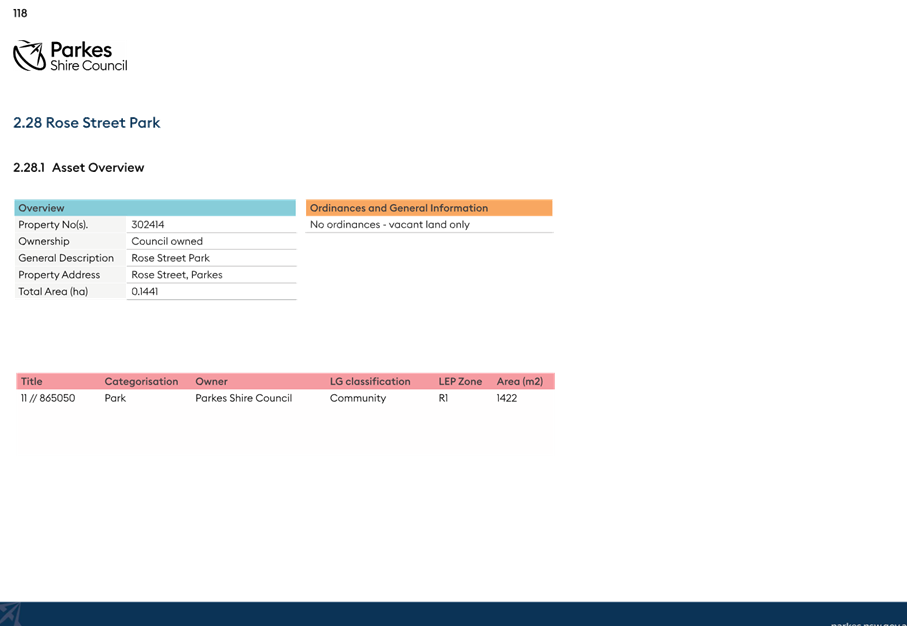Click the watermark icon in the footer bar
Screen dimensions: 907x626
click(x=10, y=614)
